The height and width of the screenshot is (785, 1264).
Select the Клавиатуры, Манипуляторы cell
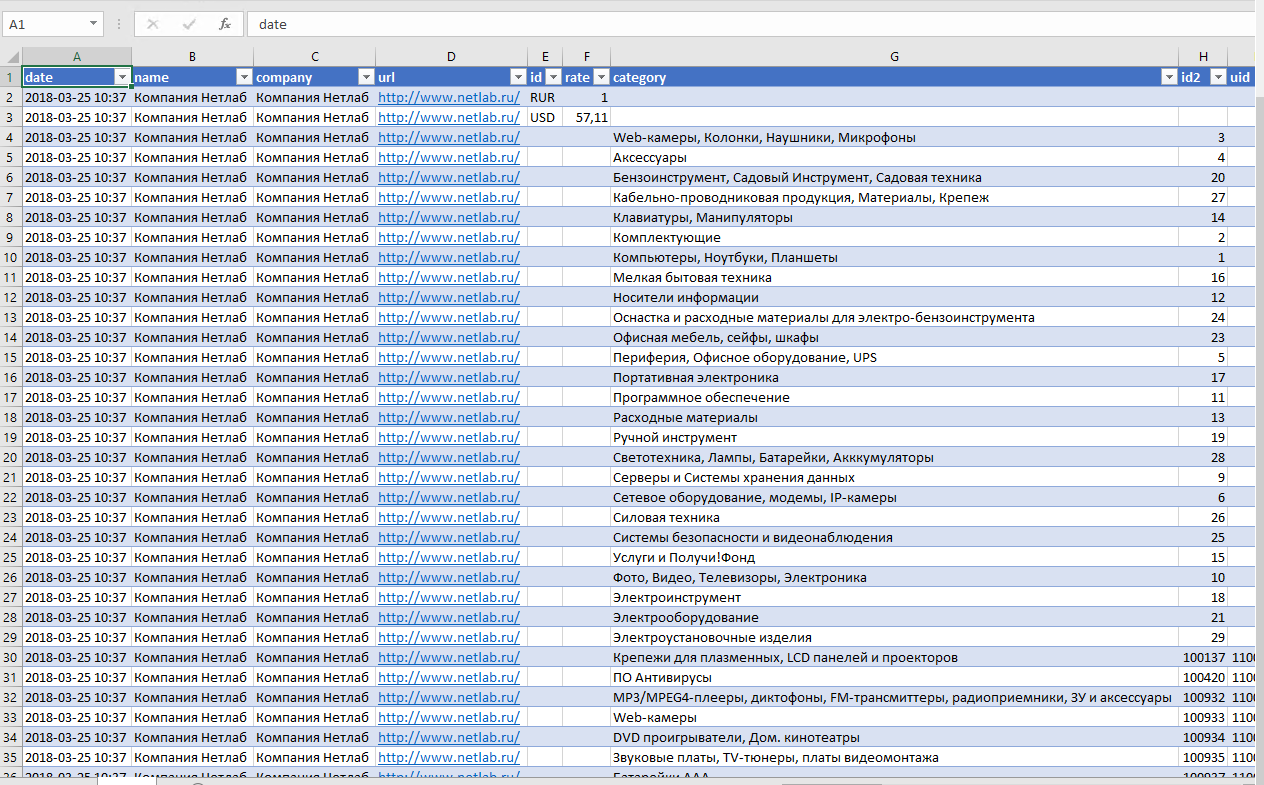point(894,217)
